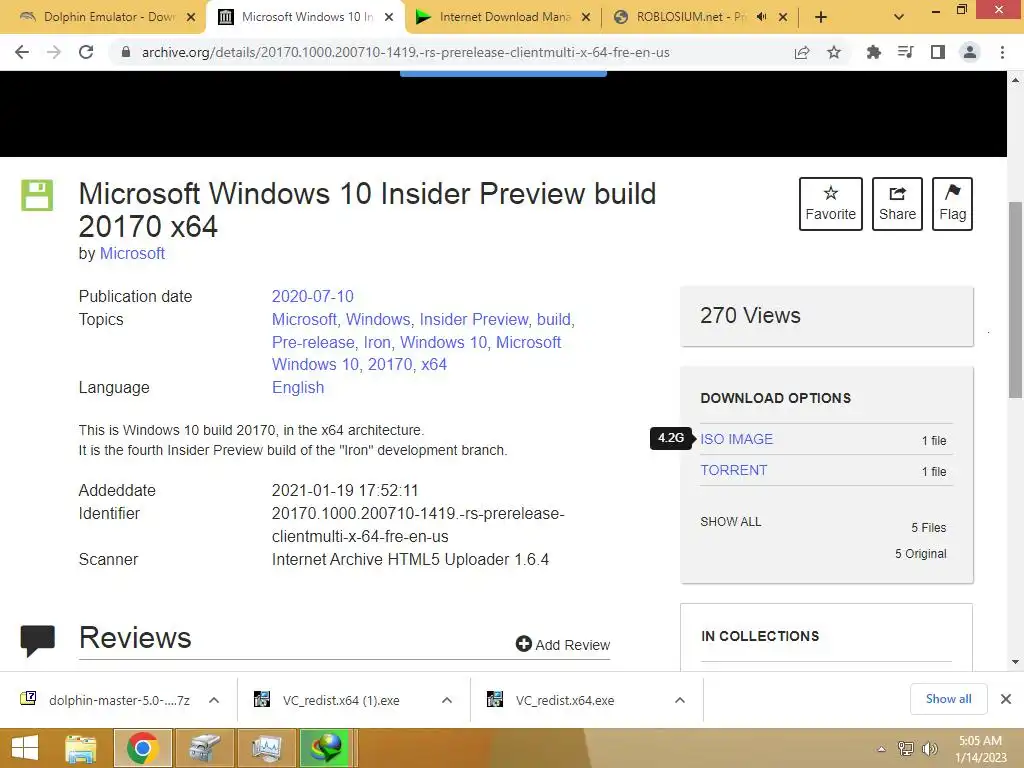The image size is (1024, 768).
Task: Reload the archive.org page
Action: pos(86,52)
